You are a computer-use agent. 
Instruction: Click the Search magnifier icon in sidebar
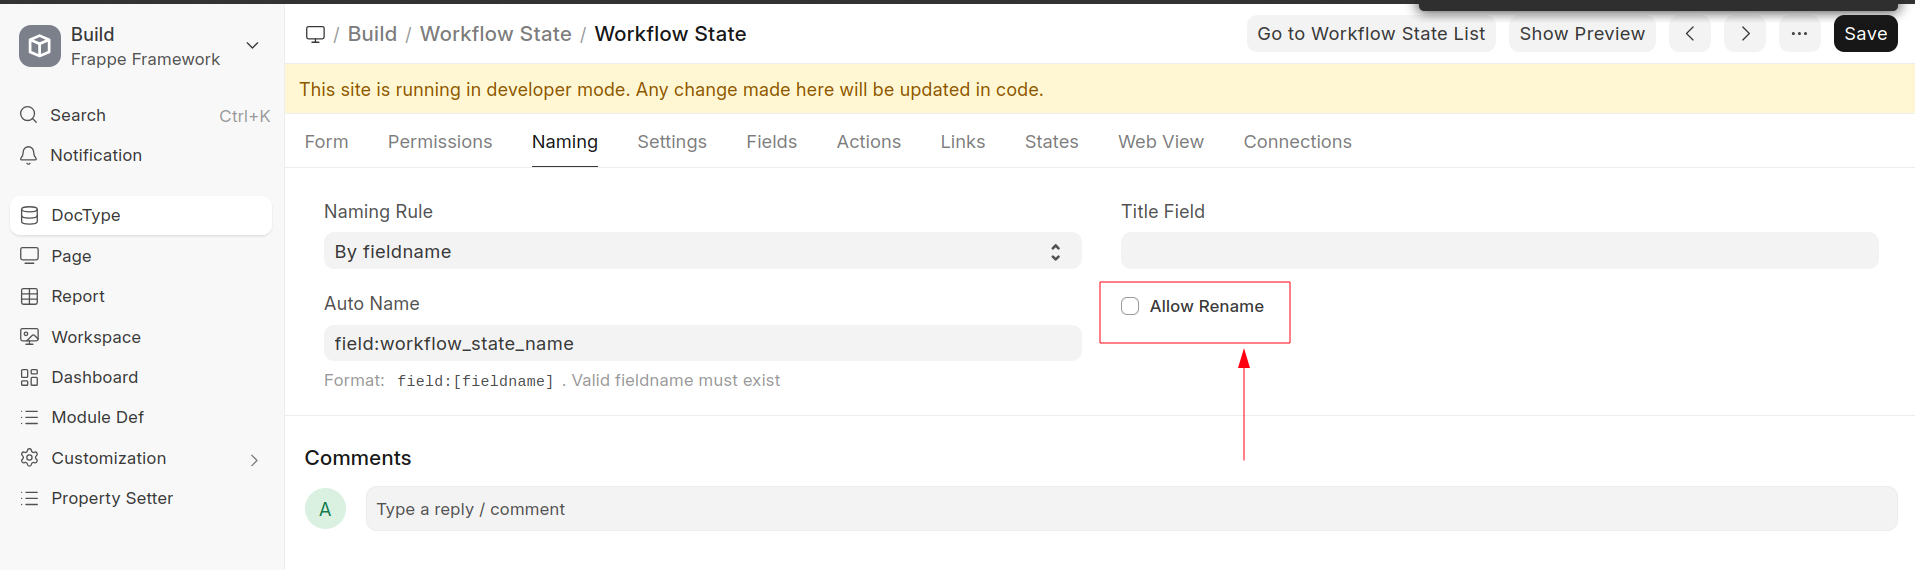tap(29, 115)
